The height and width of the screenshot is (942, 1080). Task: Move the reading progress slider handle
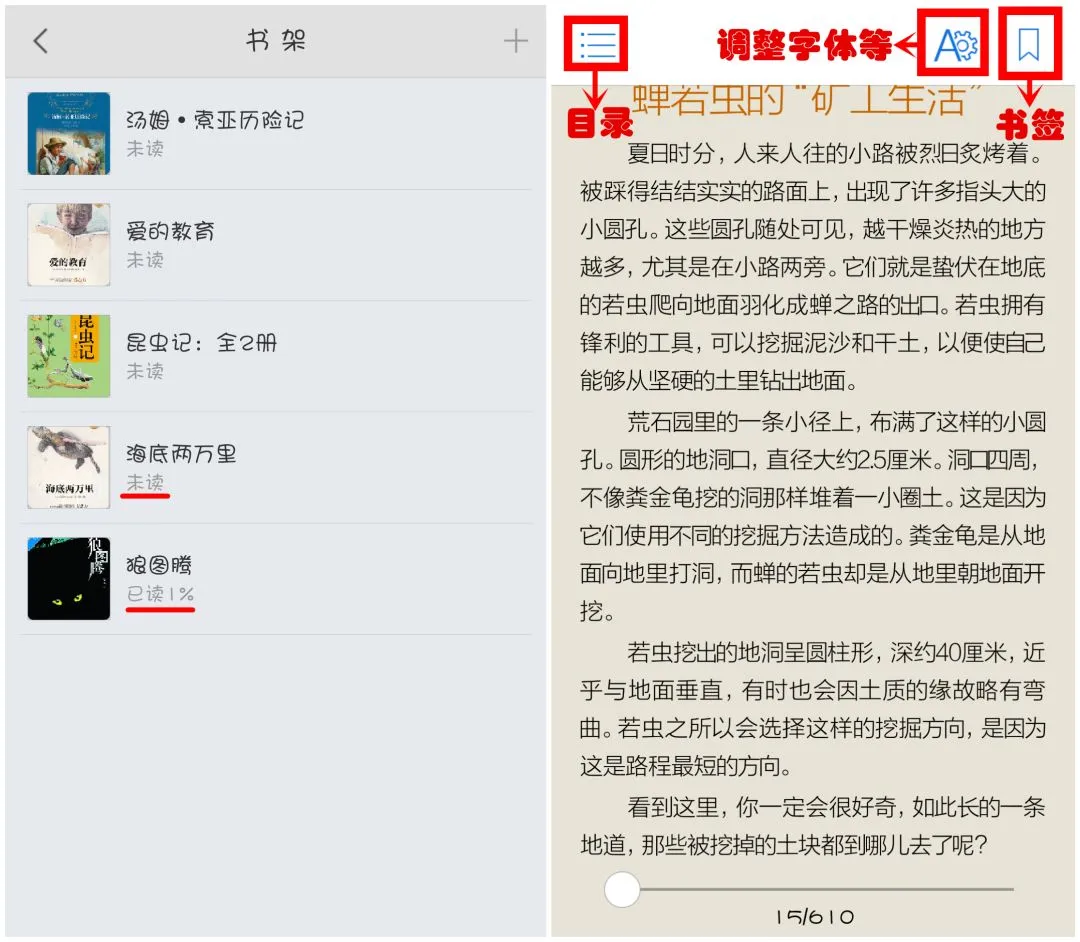coord(621,889)
